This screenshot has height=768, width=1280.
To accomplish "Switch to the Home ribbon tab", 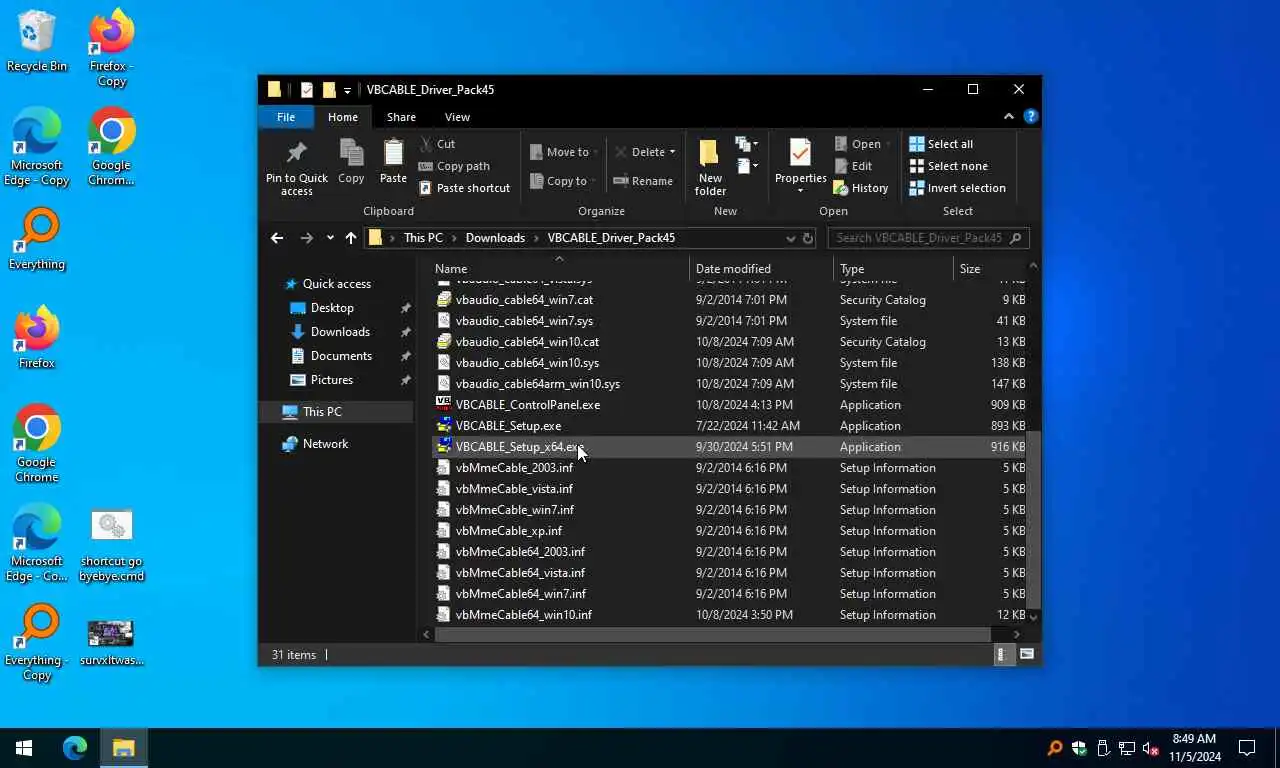I will (x=343, y=117).
